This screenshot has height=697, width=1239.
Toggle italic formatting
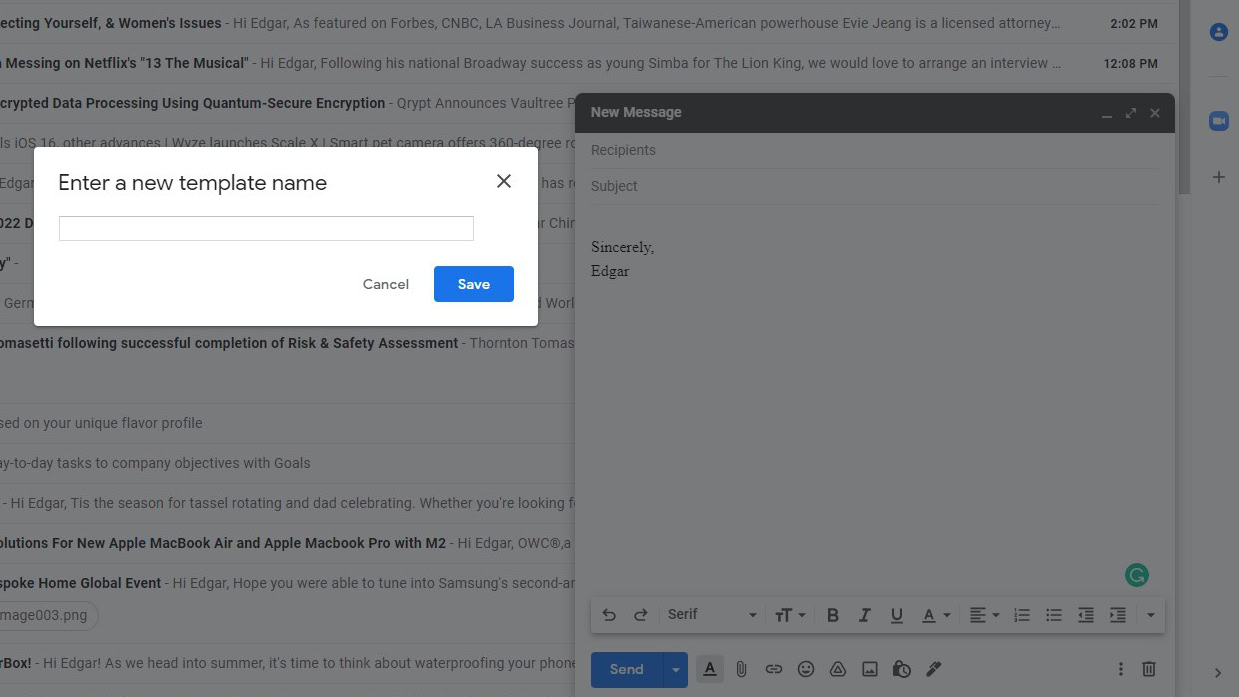[864, 615]
